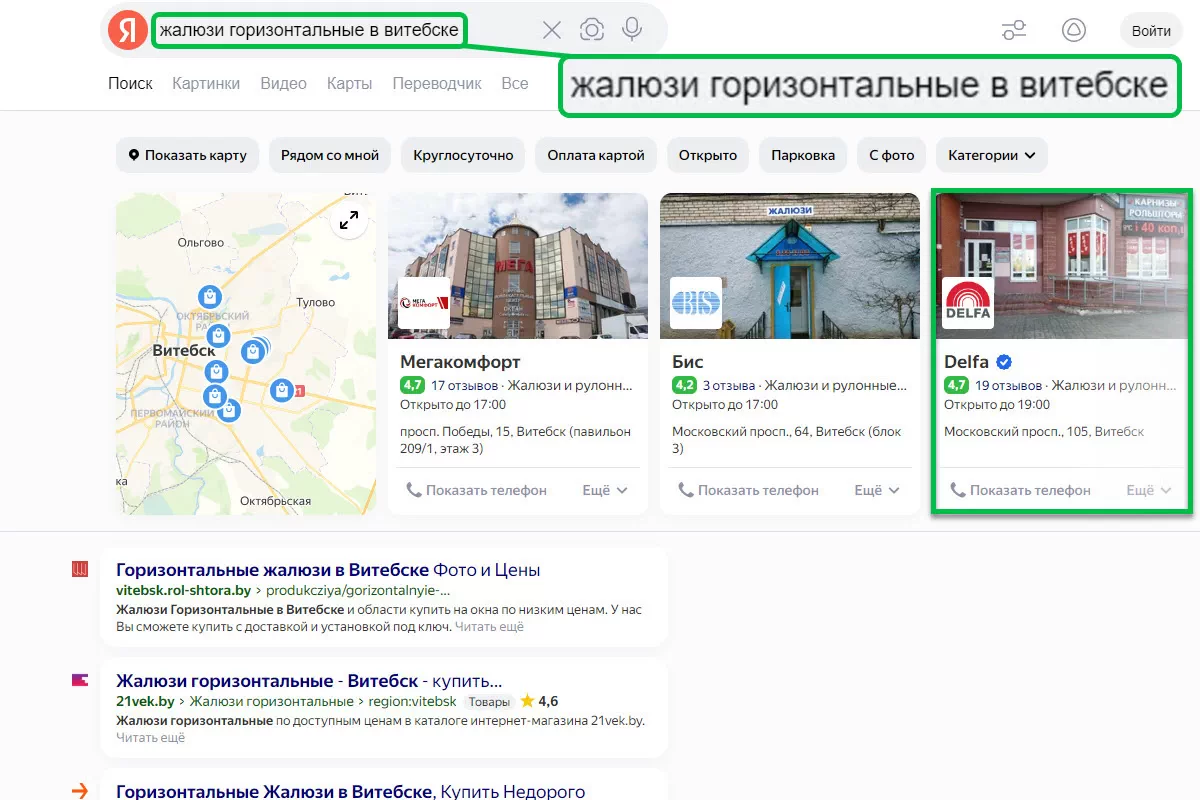Click the Yandex logo icon
Screen dimensions: 1200x800
click(128, 30)
